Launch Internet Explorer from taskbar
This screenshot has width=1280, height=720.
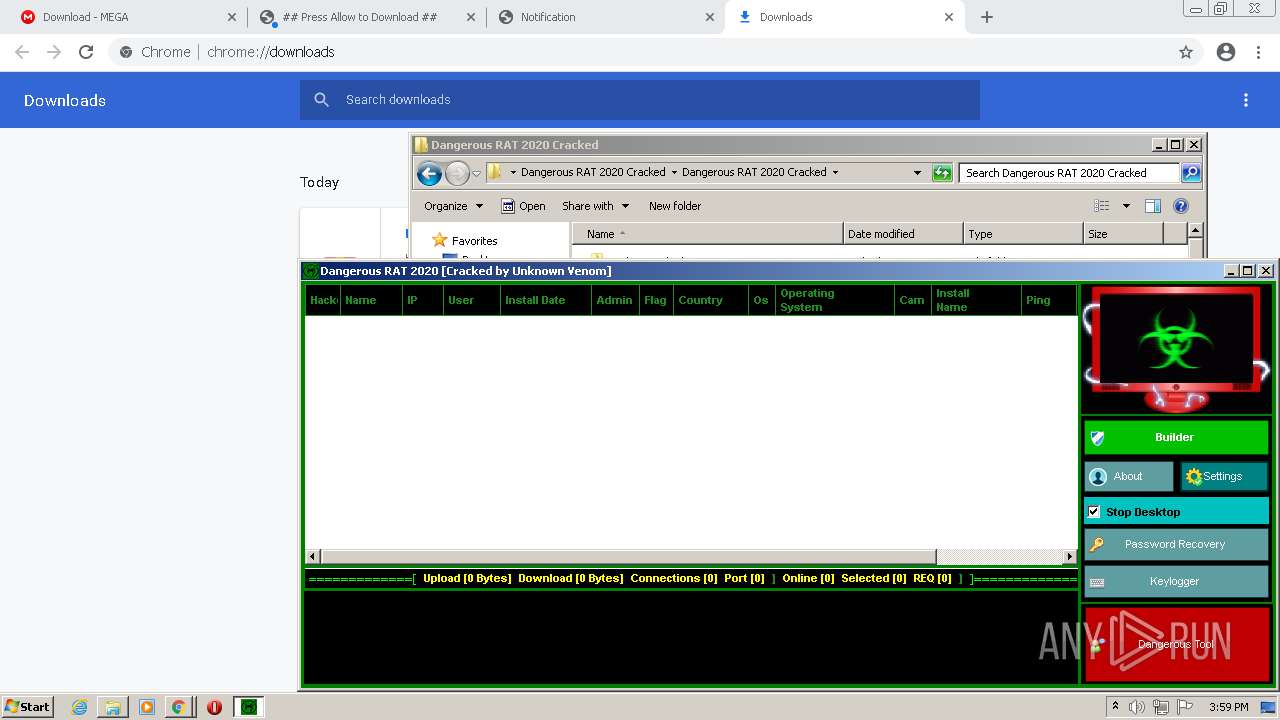coord(80,707)
